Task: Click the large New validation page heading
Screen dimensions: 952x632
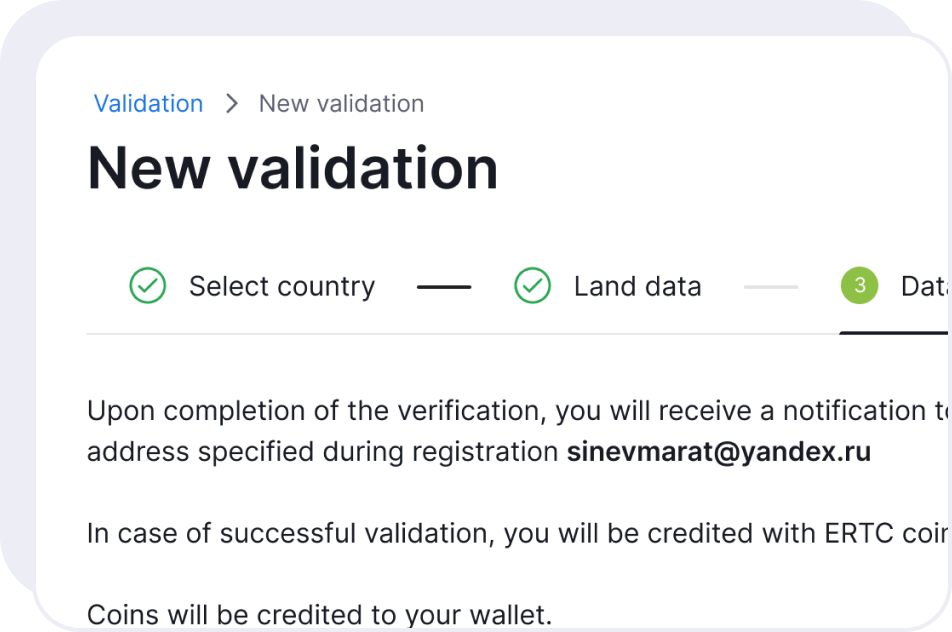Action: coord(293,168)
